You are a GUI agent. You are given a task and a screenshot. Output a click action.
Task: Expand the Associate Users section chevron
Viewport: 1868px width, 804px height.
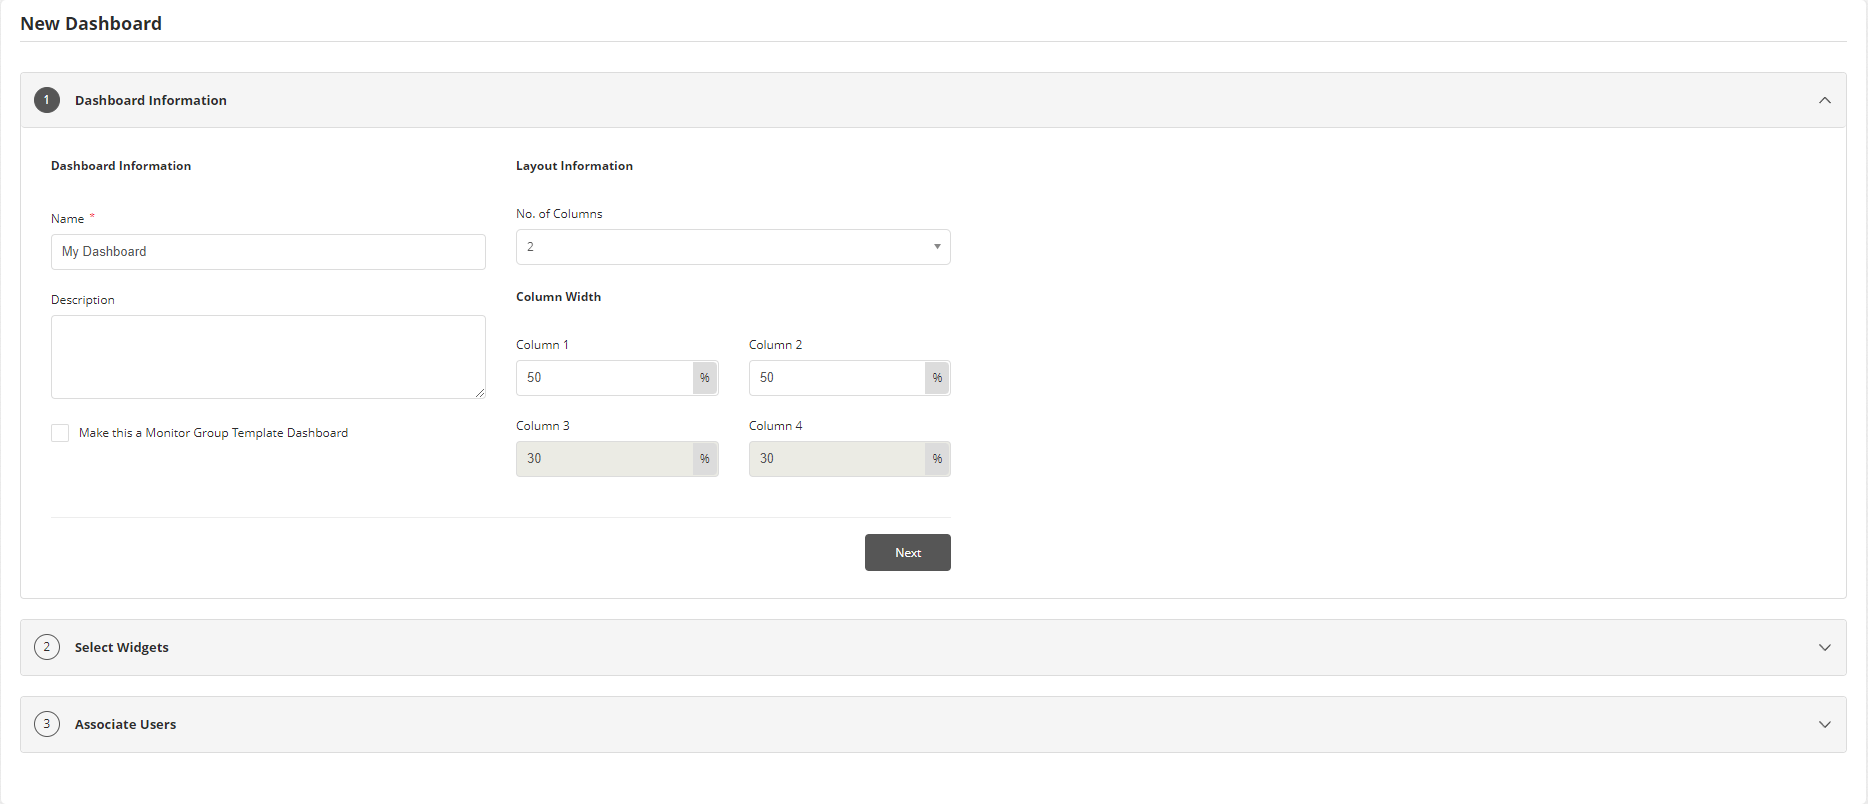pyautogui.click(x=1825, y=724)
